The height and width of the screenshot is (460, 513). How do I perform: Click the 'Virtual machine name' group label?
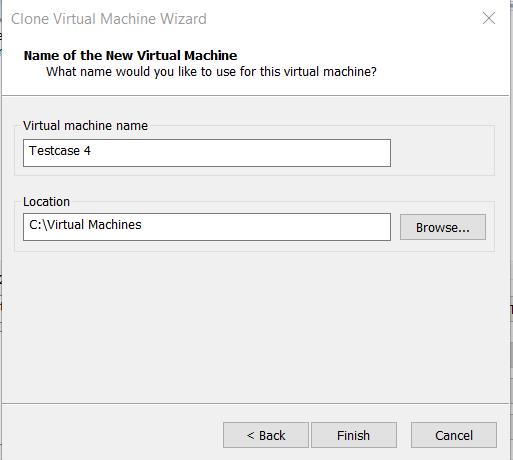coord(85,126)
